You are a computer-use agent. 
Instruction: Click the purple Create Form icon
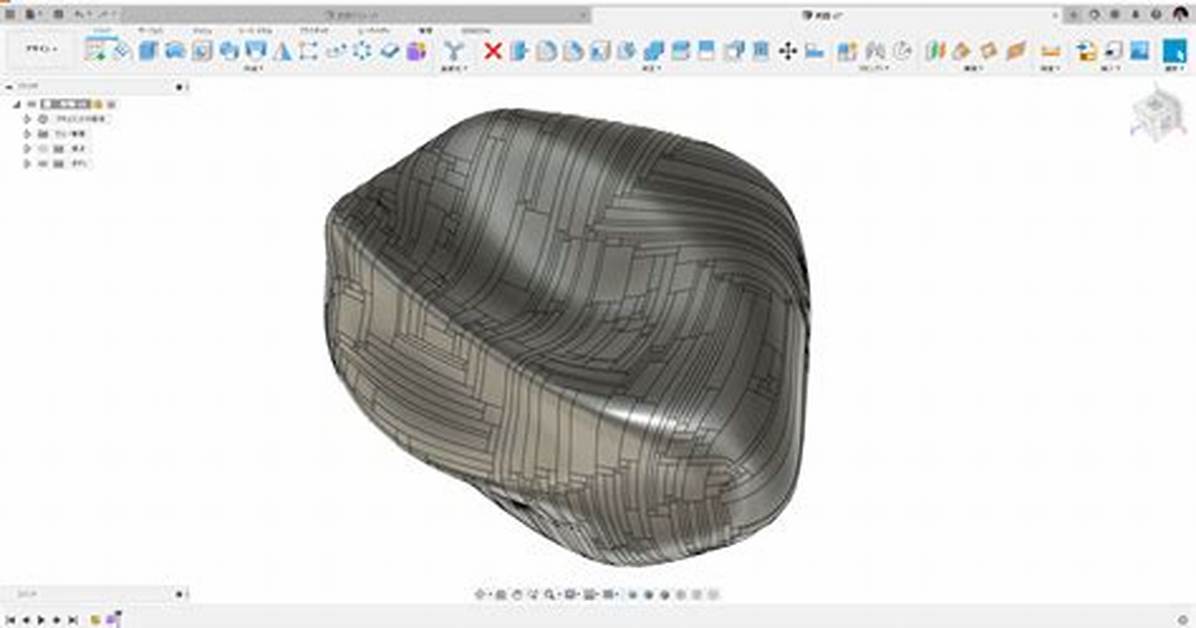tap(416, 51)
